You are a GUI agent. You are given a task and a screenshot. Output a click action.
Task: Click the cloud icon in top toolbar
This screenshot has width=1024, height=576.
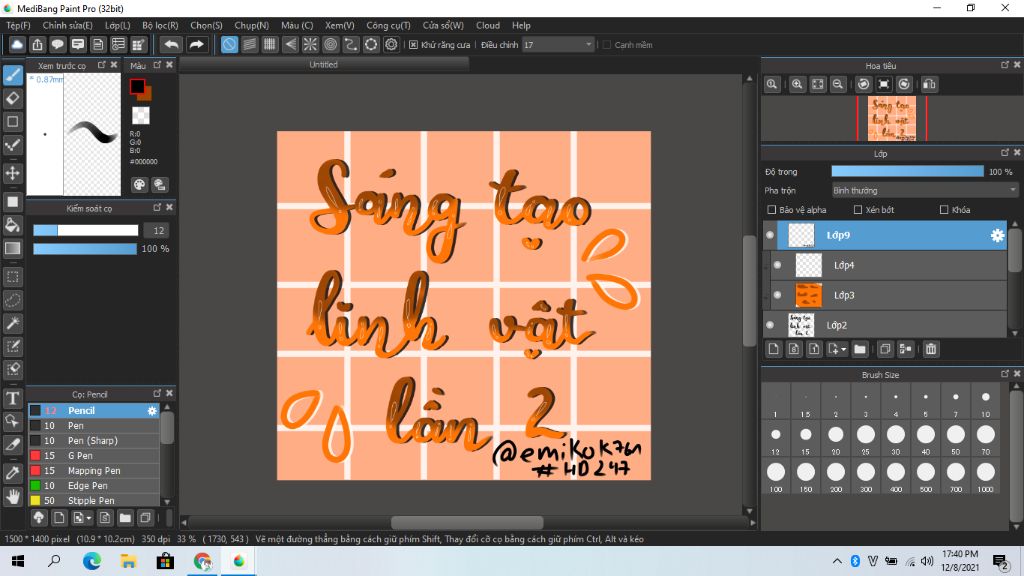click(17, 44)
